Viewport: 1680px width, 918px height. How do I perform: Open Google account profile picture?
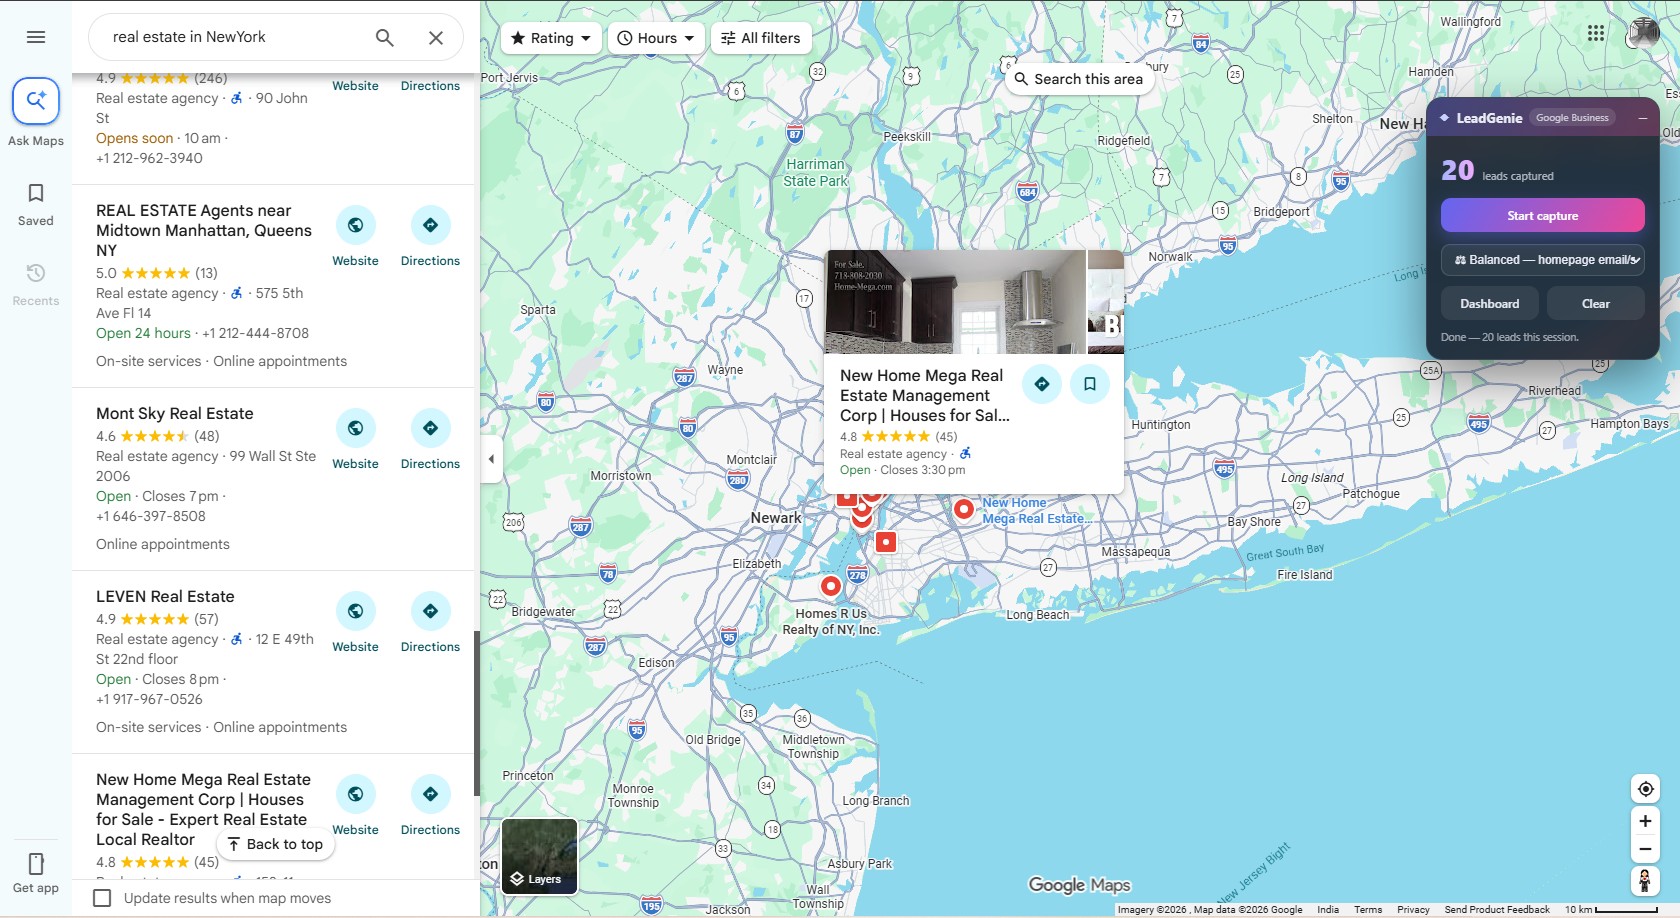click(x=1644, y=33)
